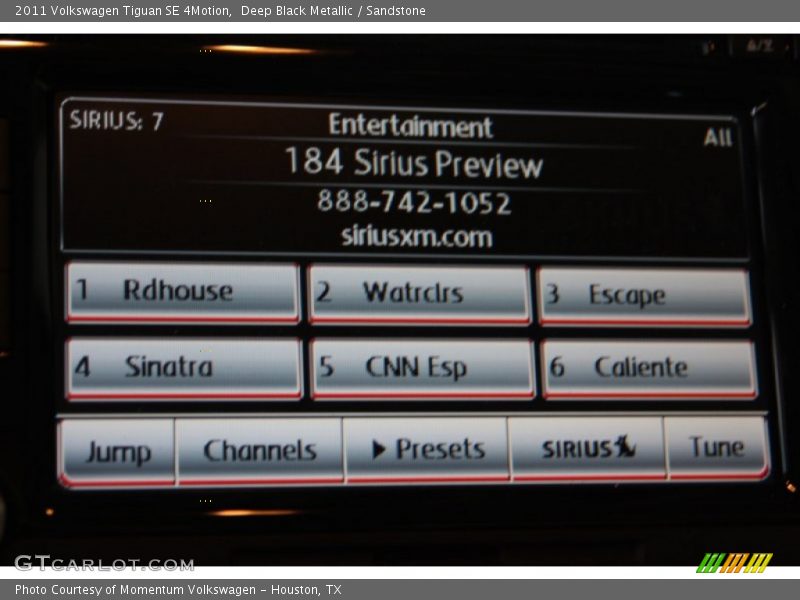Viewport: 800px width, 600px height.
Task: Select preset 1 Rdhouse
Action: click(183, 292)
